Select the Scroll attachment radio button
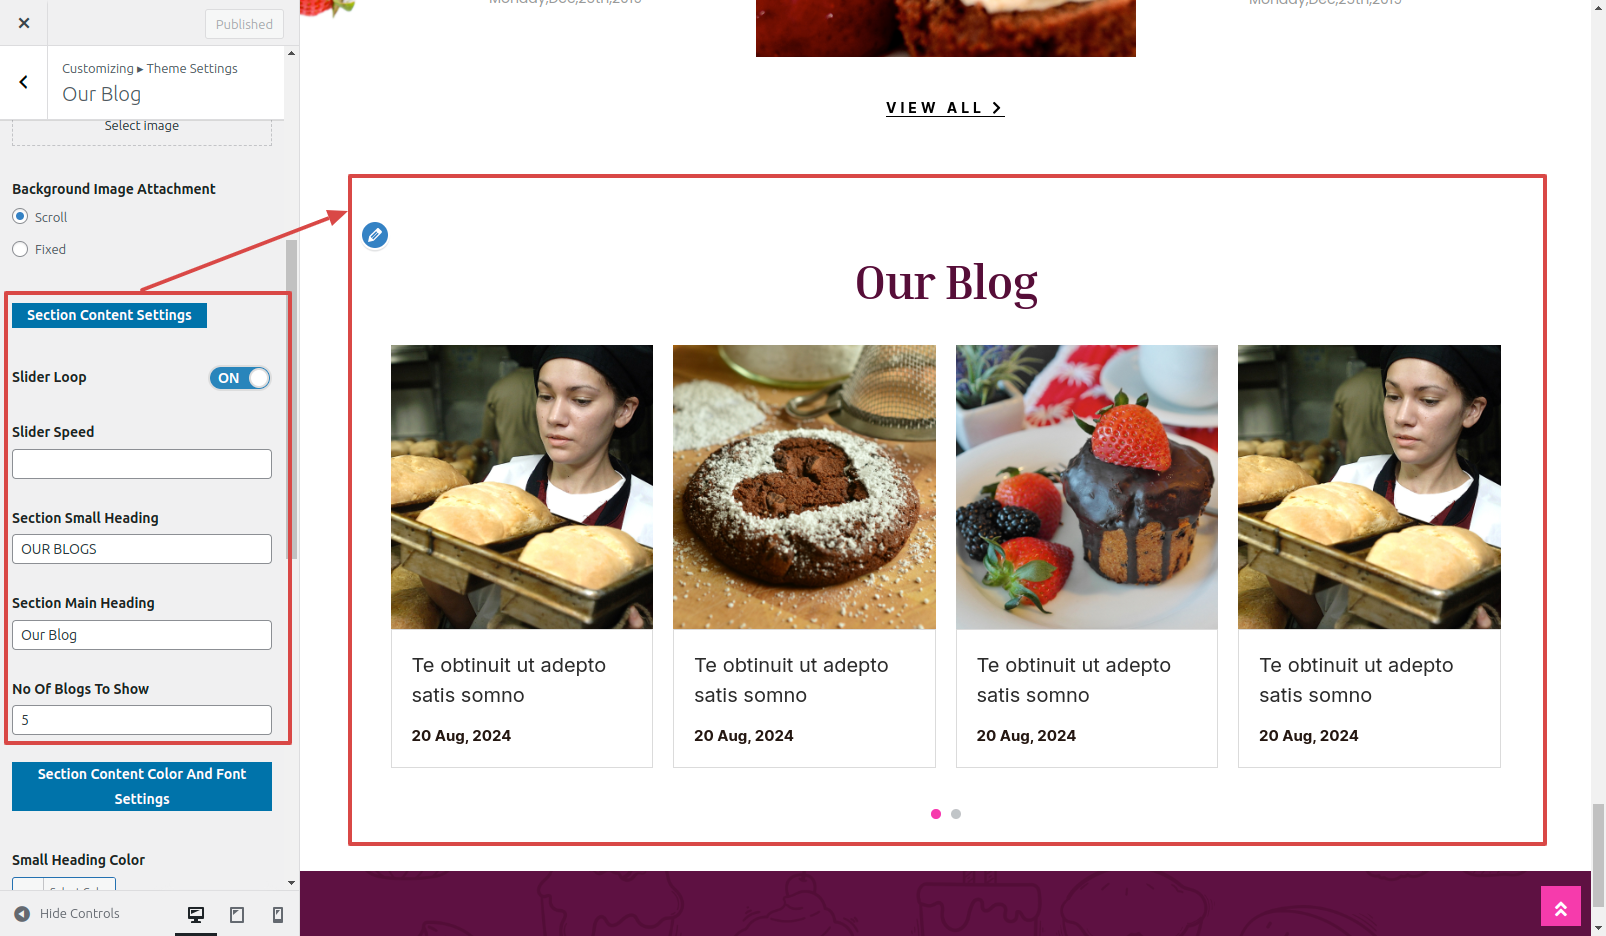This screenshot has width=1606, height=936. (20, 216)
